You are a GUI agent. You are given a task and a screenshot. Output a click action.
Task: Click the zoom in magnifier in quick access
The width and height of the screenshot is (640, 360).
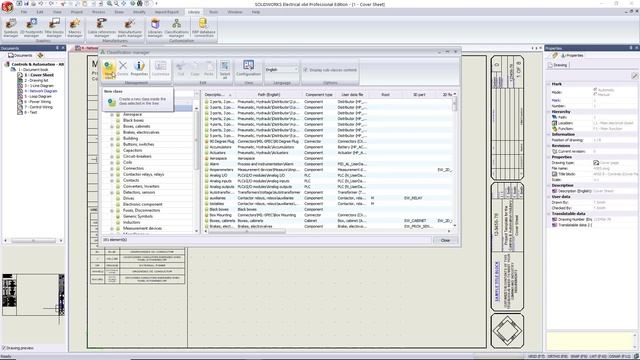[x=109, y=3]
